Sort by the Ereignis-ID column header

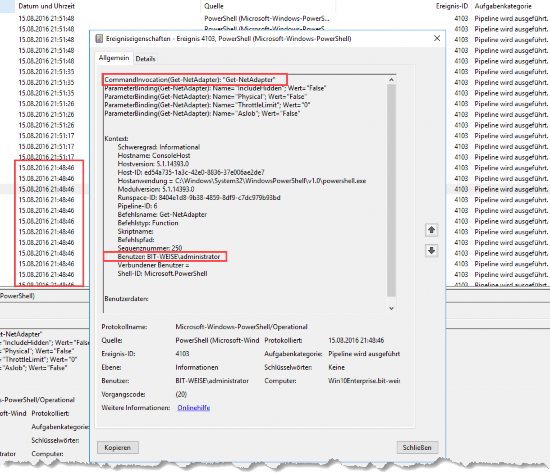tap(452, 6)
